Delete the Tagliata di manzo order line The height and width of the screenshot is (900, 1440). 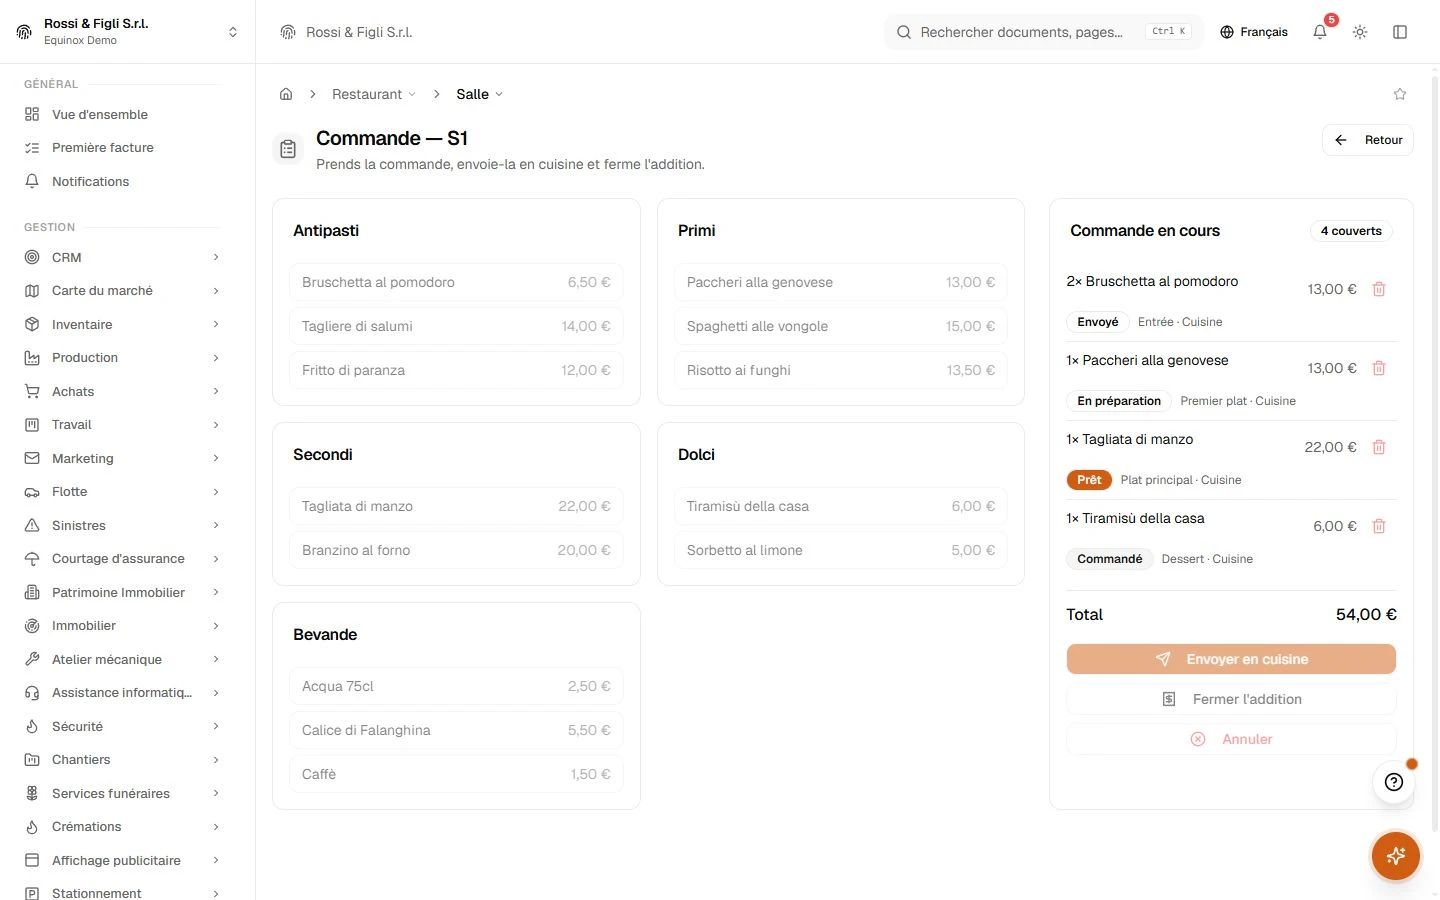coord(1379,447)
